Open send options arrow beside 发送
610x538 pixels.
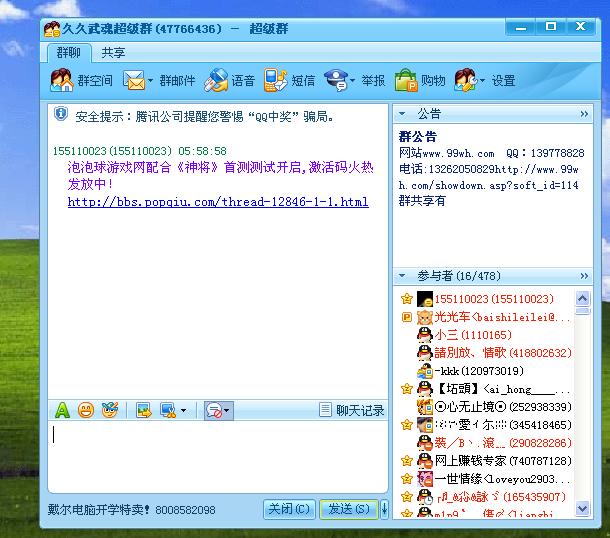pyautogui.click(x=384, y=509)
